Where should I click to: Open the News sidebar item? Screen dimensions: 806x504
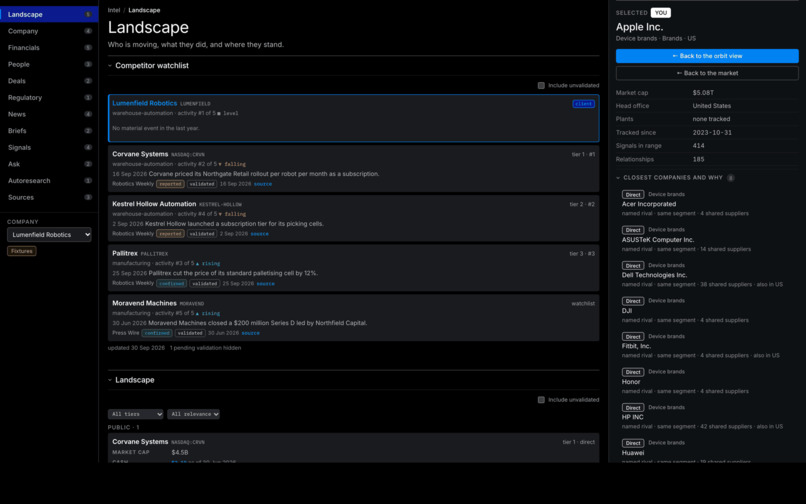49,114
